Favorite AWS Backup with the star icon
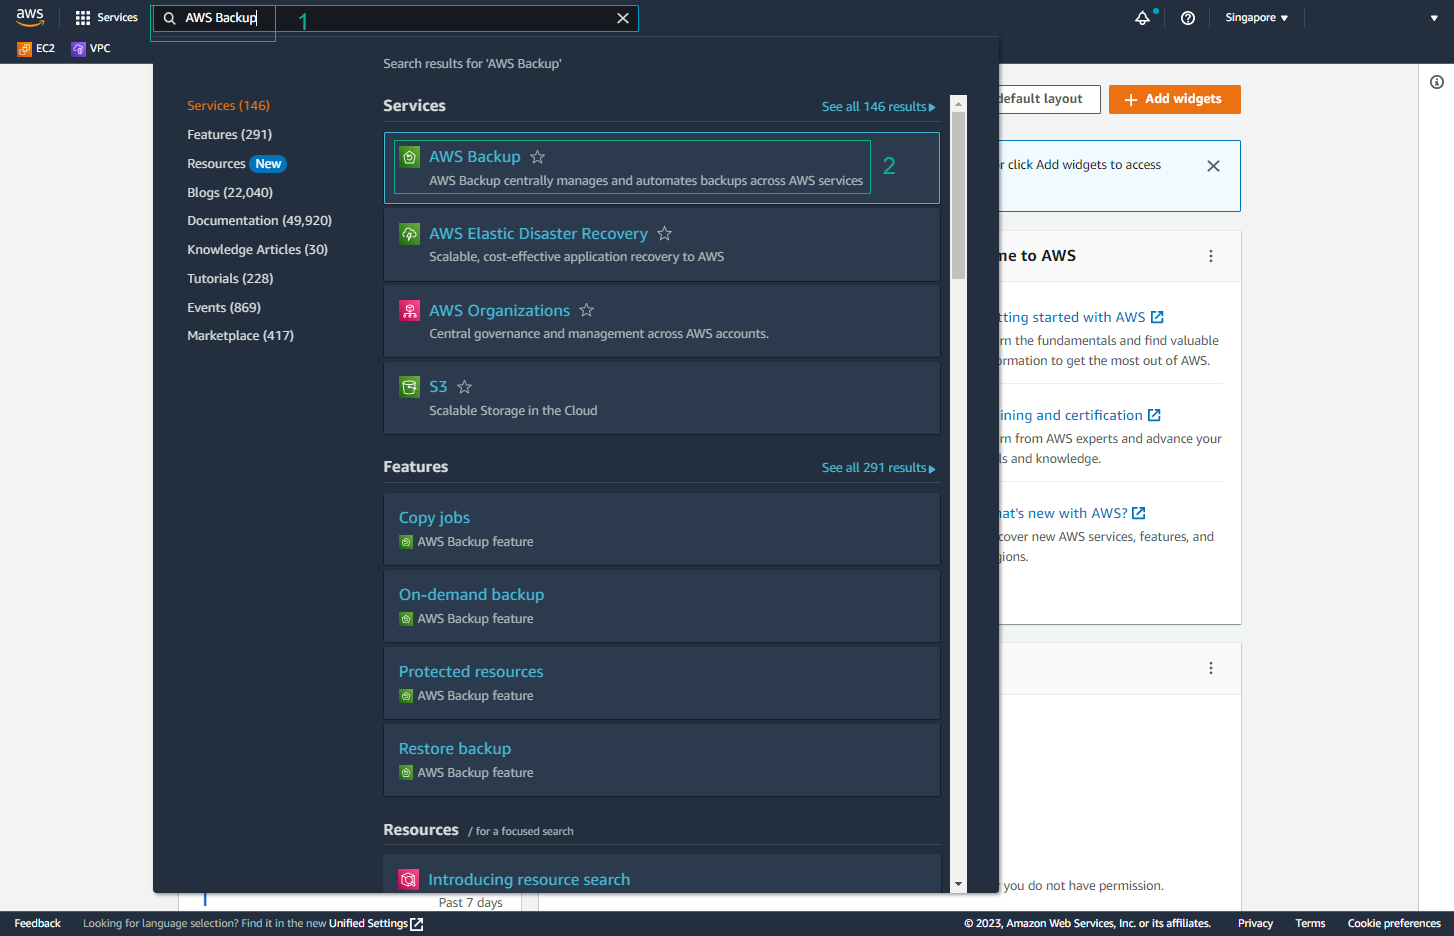This screenshot has height=936, width=1454. pos(537,157)
